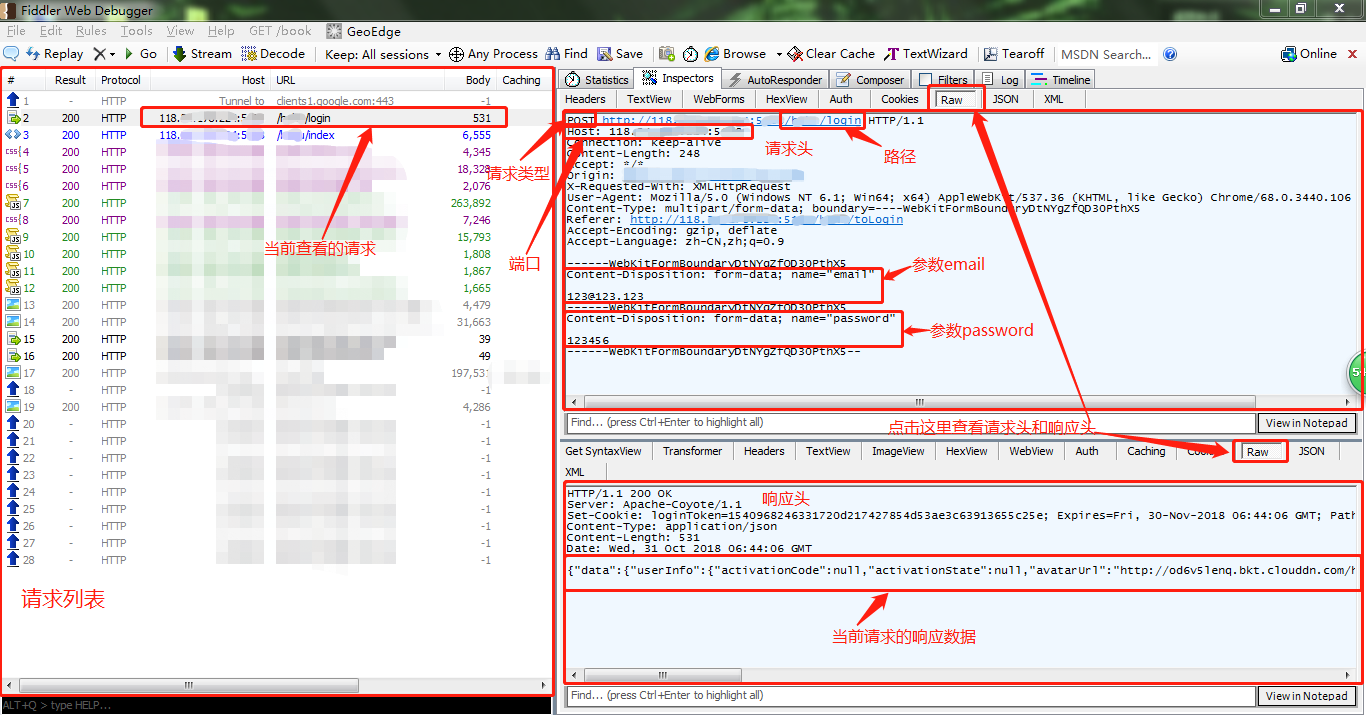1366x715 pixels.
Task: Replay the selected session
Action: click(x=55, y=54)
